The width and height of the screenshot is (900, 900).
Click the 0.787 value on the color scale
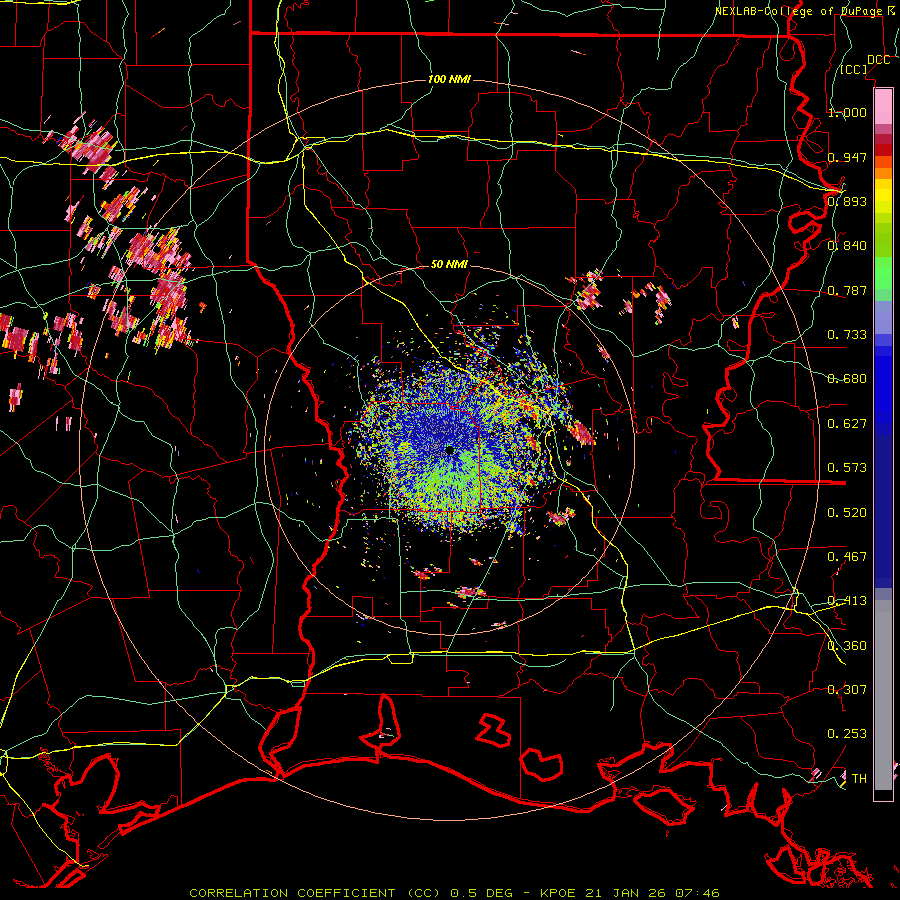(x=847, y=290)
